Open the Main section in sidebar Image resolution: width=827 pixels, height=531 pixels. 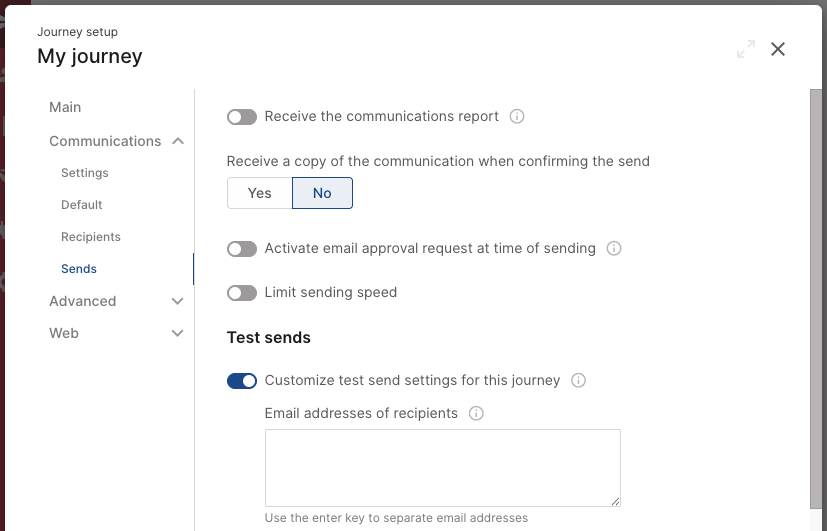click(65, 107)
